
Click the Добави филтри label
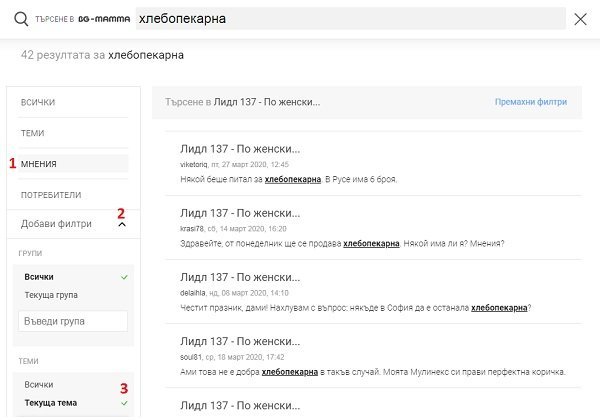pyautogui.click(x=56, y=224)
